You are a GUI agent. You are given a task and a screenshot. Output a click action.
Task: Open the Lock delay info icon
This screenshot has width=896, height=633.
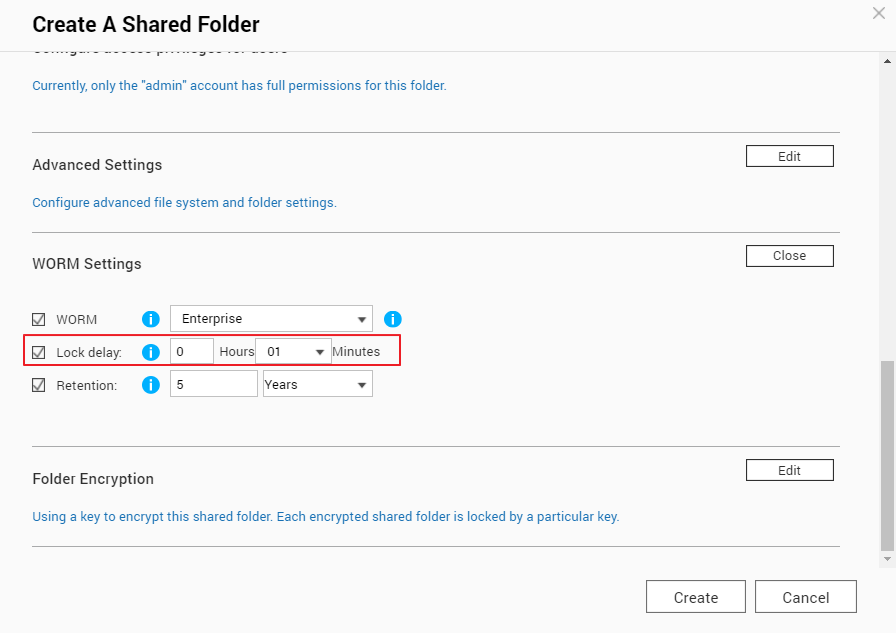point(151,352)
